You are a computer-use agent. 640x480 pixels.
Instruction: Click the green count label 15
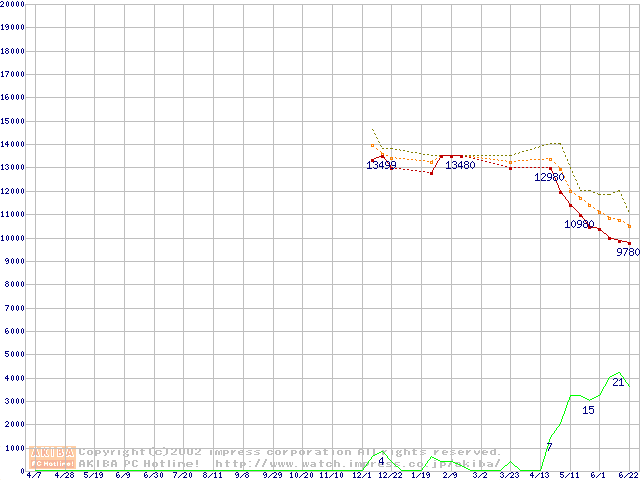[588, 410]
